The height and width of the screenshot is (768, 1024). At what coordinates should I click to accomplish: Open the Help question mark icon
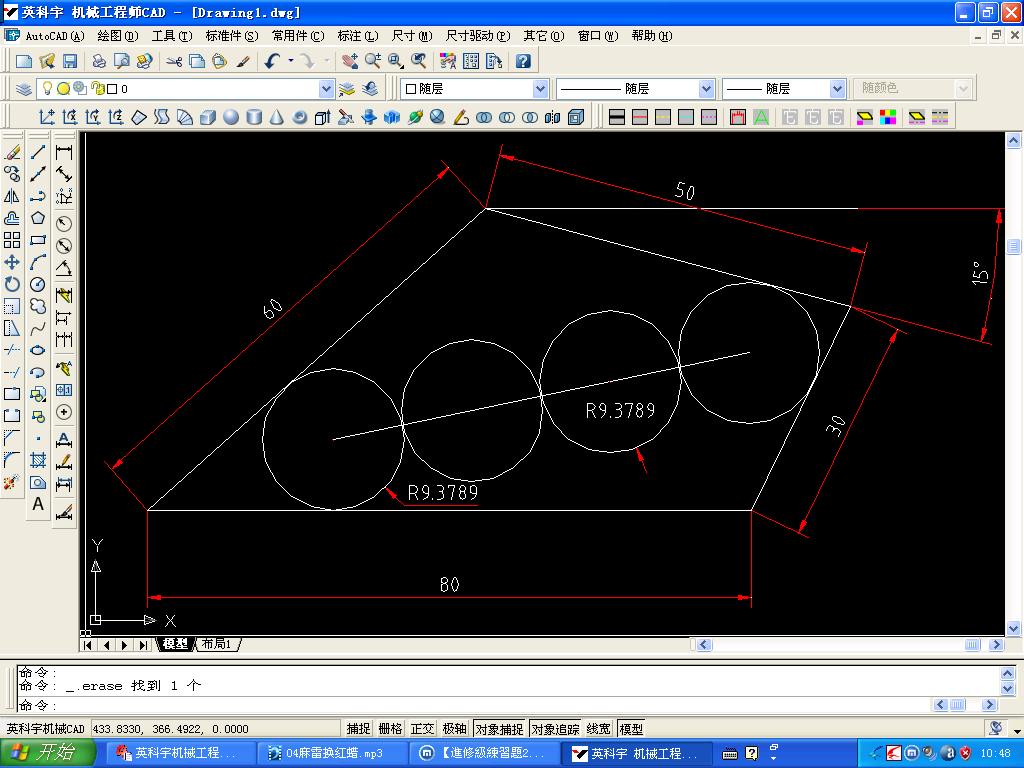(523, 61)
